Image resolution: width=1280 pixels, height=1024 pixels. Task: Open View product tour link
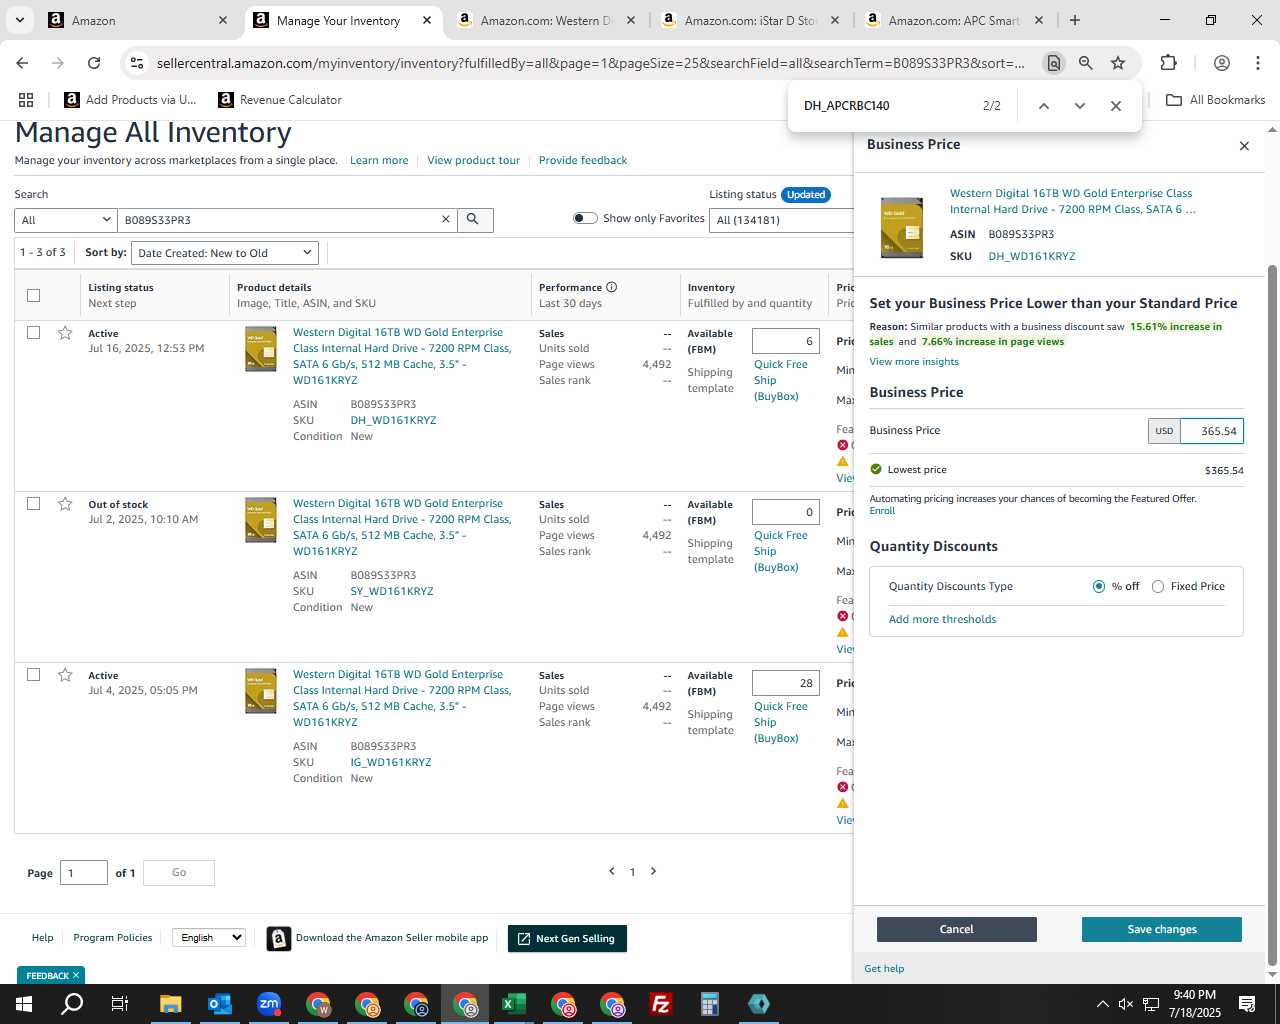[473, 160]
